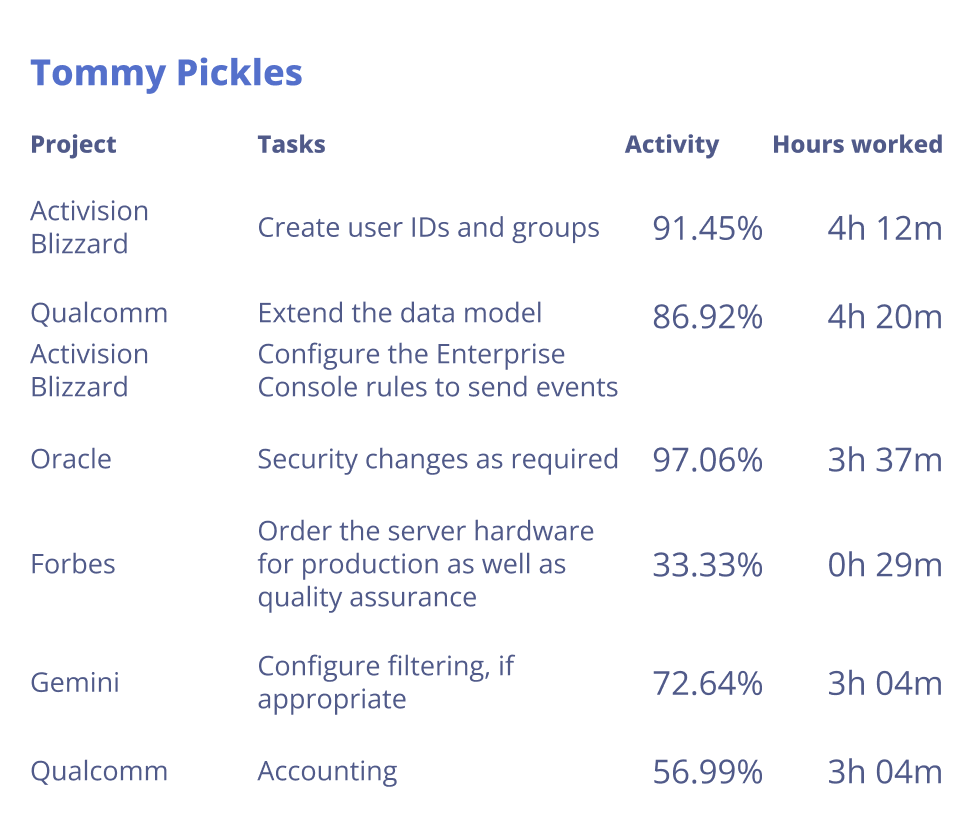The height and width of the screenshot is (837, 974).
Task: Click the Hours worked column header
Action: click(857, 144)
